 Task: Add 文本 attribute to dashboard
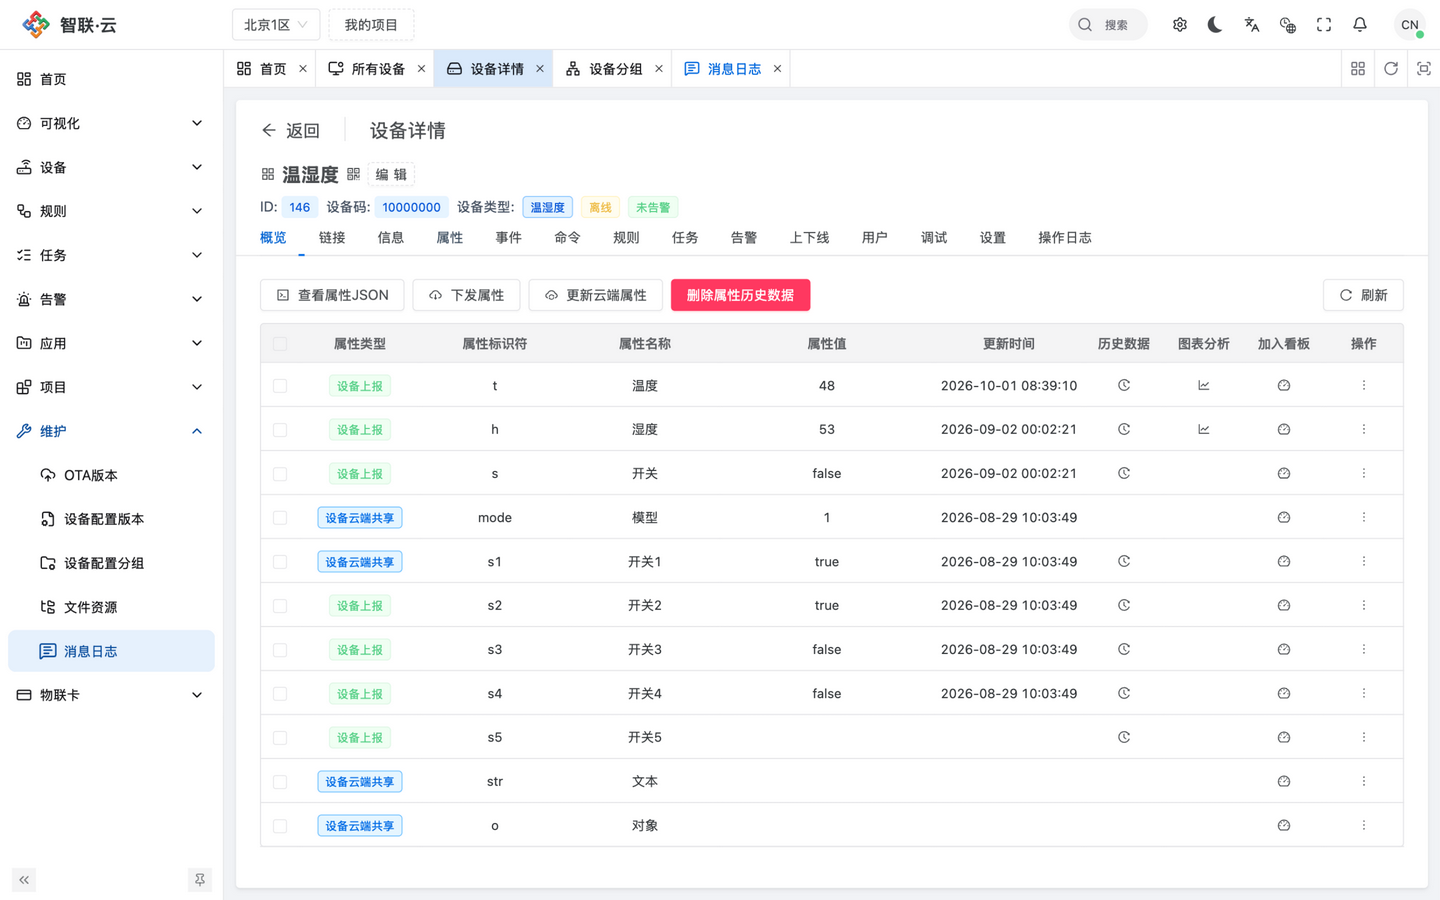coord(1284,781)
